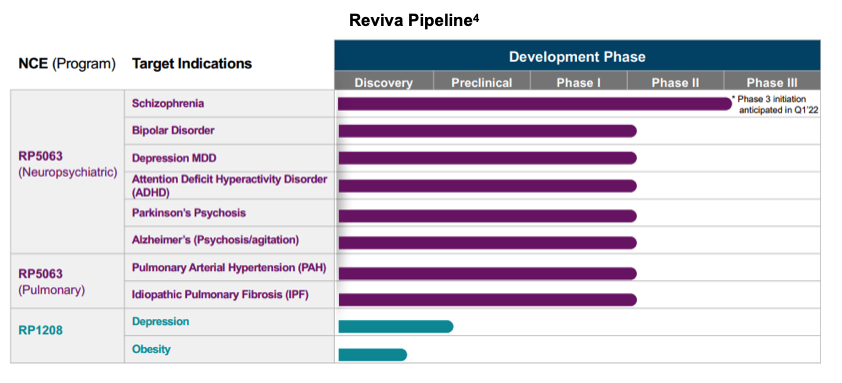
Task: Click the Depression MDD indication label
Action: [x=175, y=158]
